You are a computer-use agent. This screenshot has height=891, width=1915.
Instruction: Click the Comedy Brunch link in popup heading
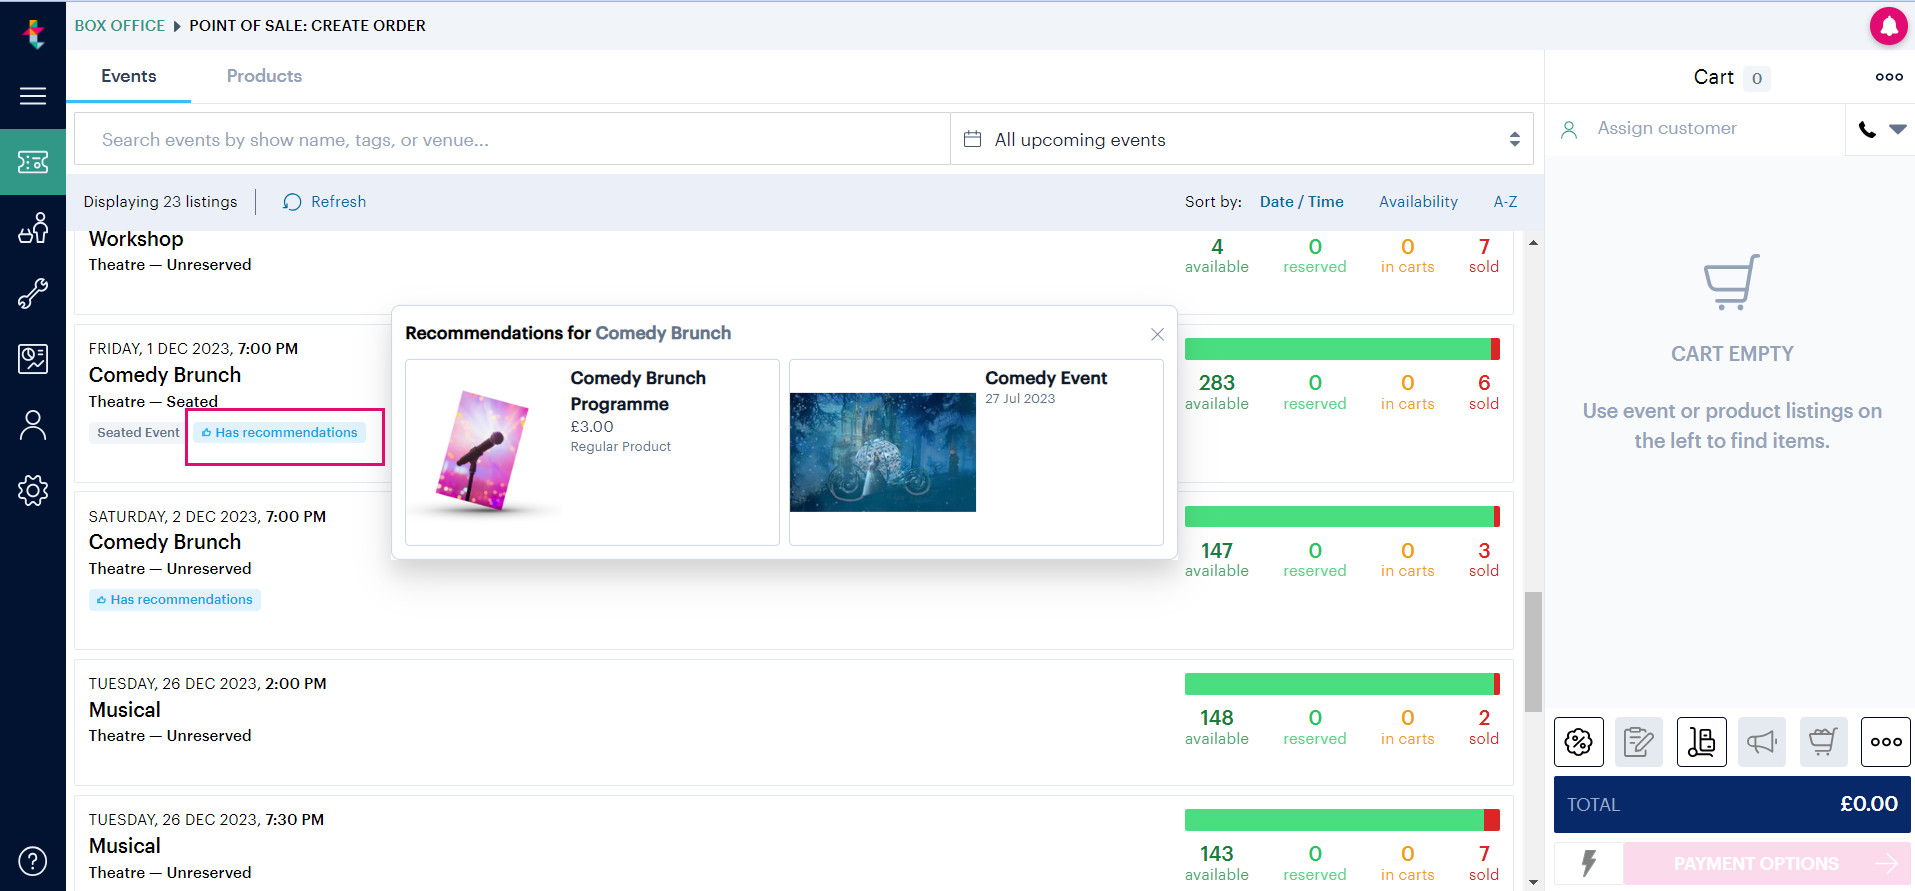(663, 333)
